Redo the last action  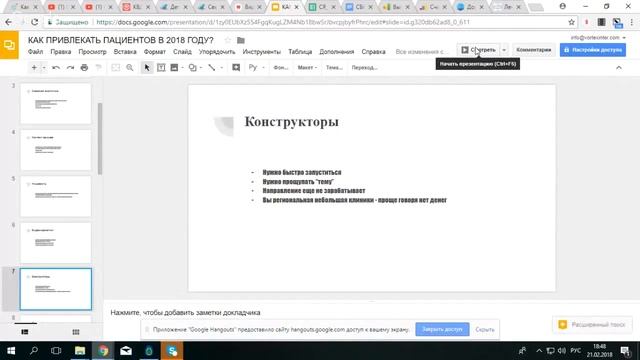(x=70, y=68)
